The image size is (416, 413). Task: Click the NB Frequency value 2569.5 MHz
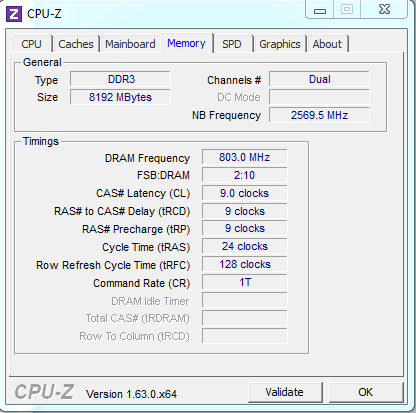[319, 115]
